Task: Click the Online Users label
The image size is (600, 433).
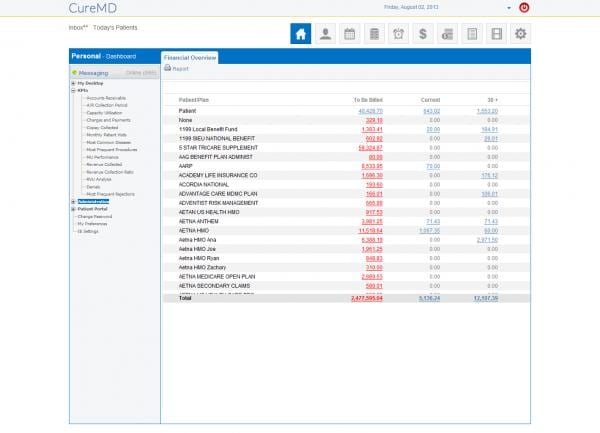Action: click(141, 73)
